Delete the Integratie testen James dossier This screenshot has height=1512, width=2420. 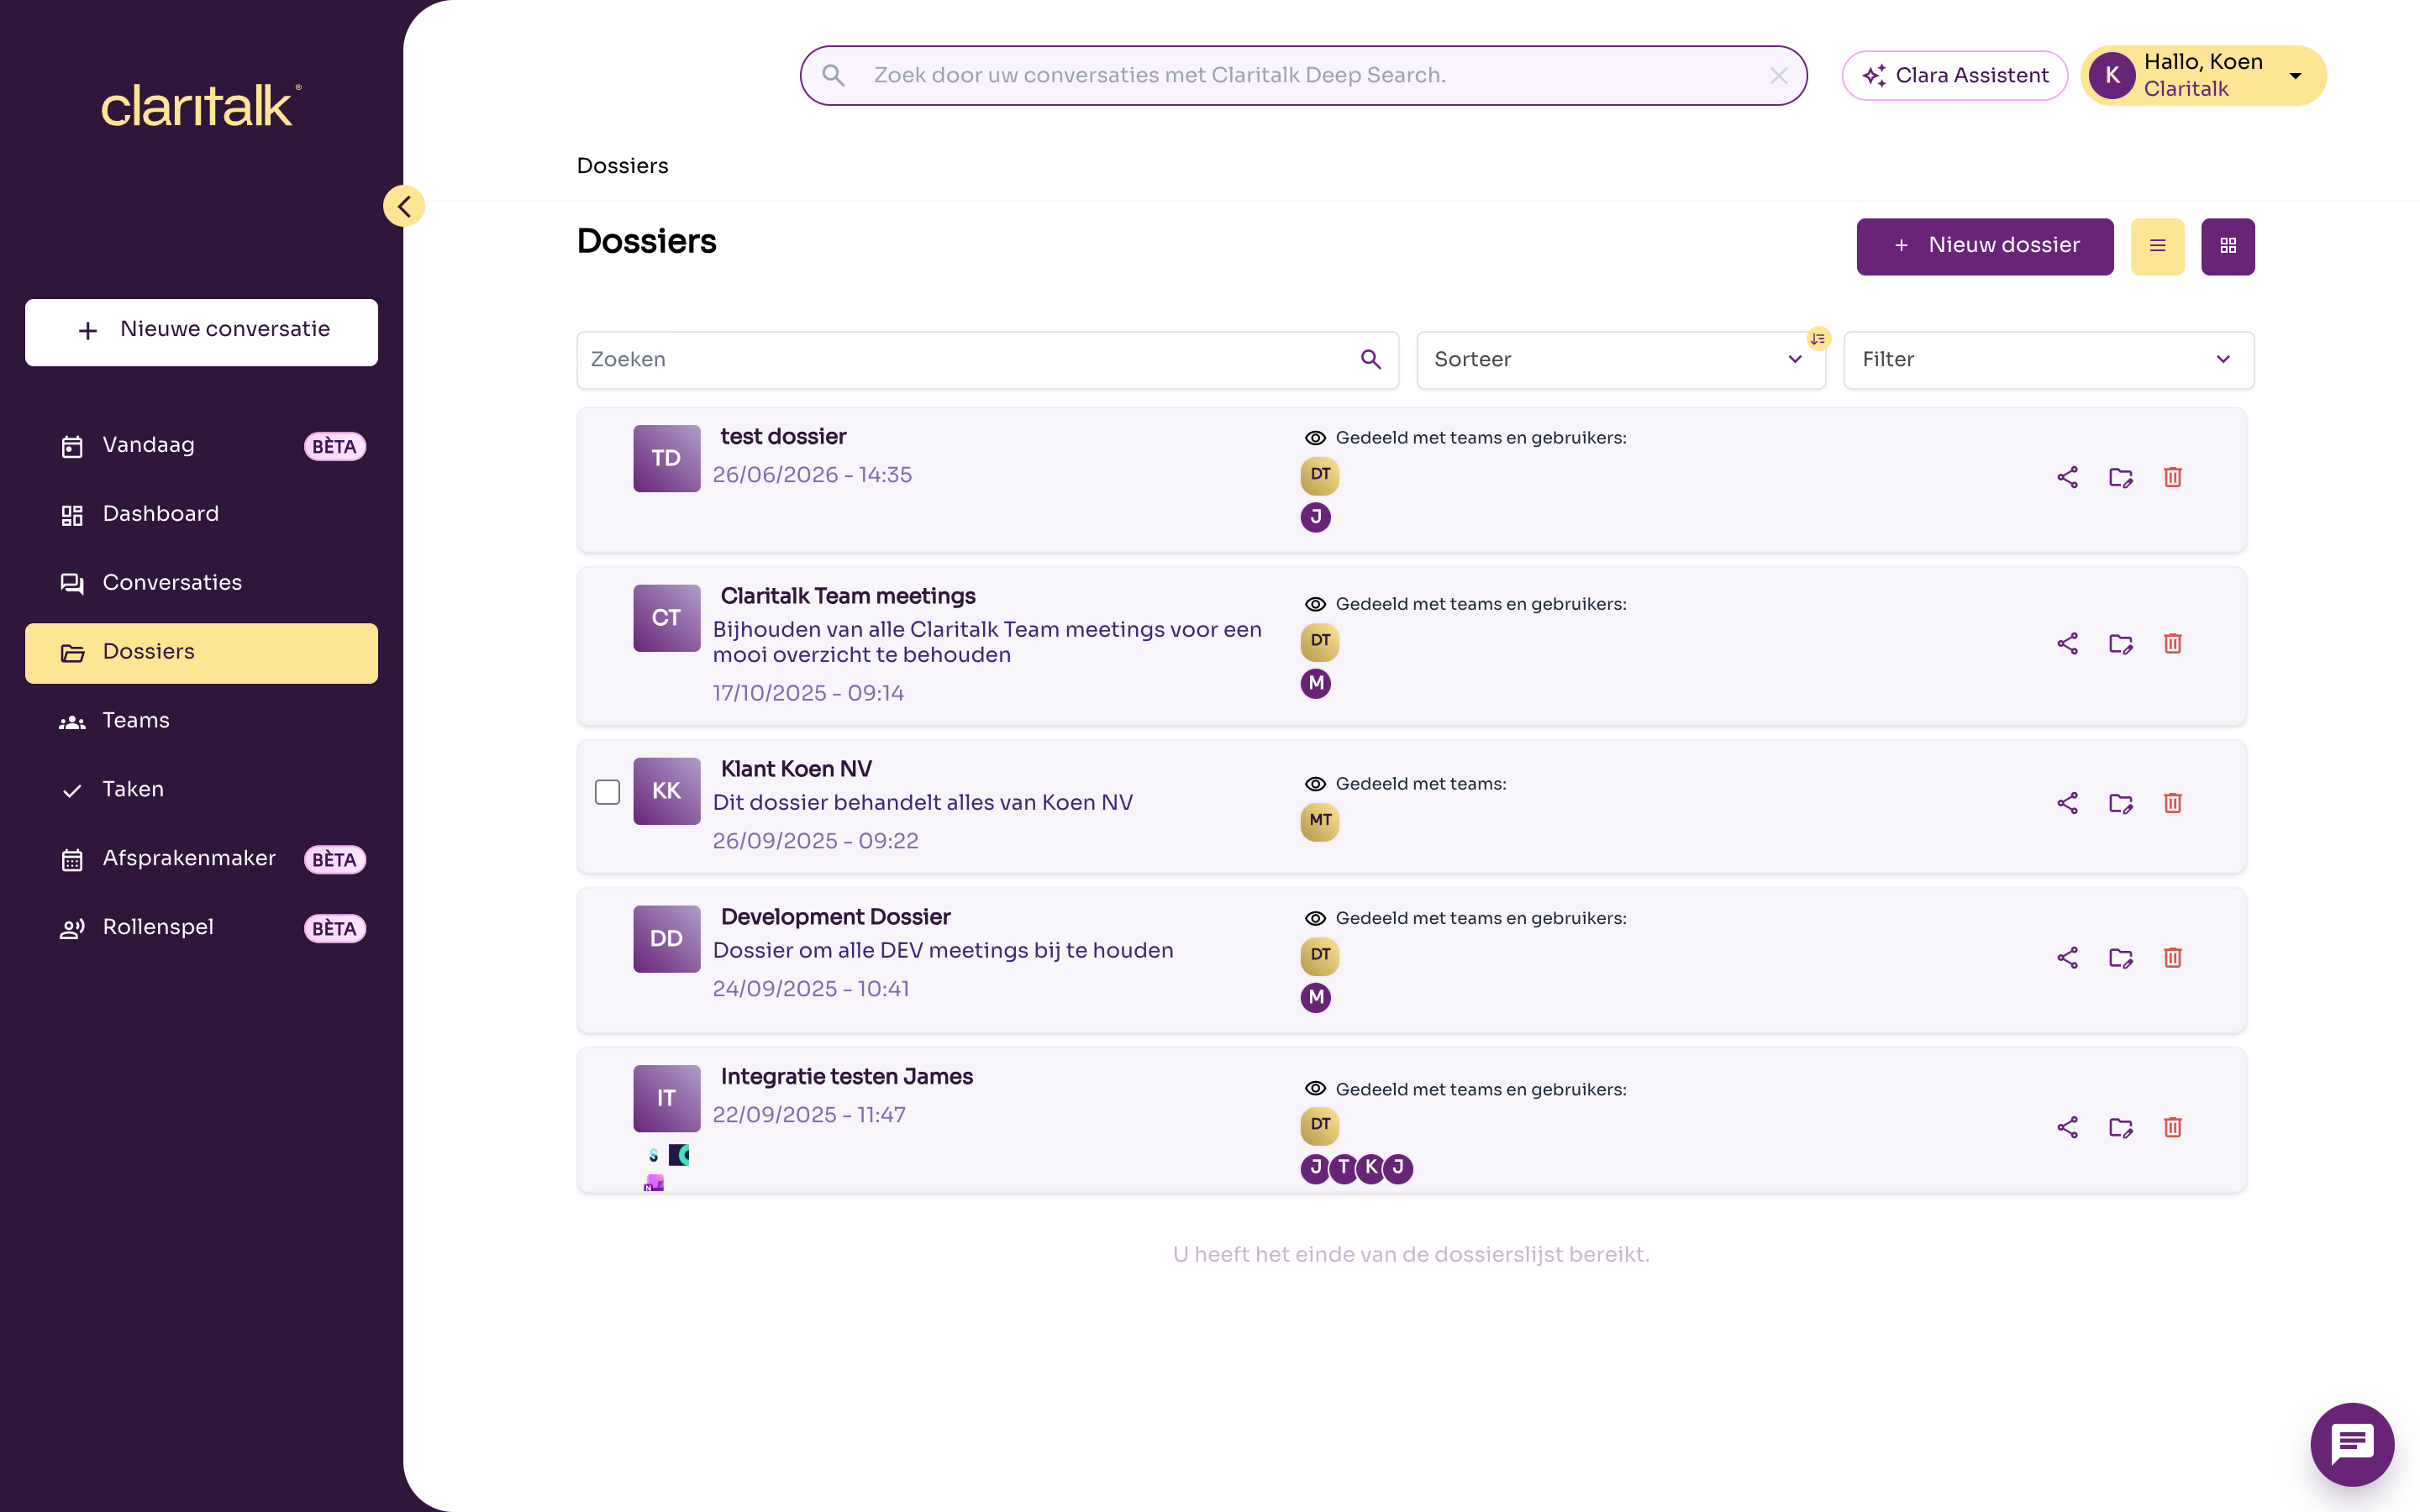(x=2172, y=1127)
